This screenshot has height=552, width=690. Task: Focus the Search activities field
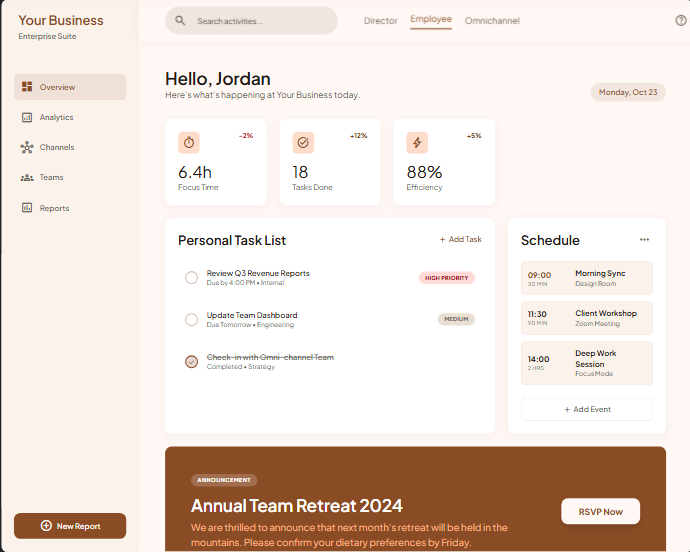pyautogui.click(x=251, y=21)
